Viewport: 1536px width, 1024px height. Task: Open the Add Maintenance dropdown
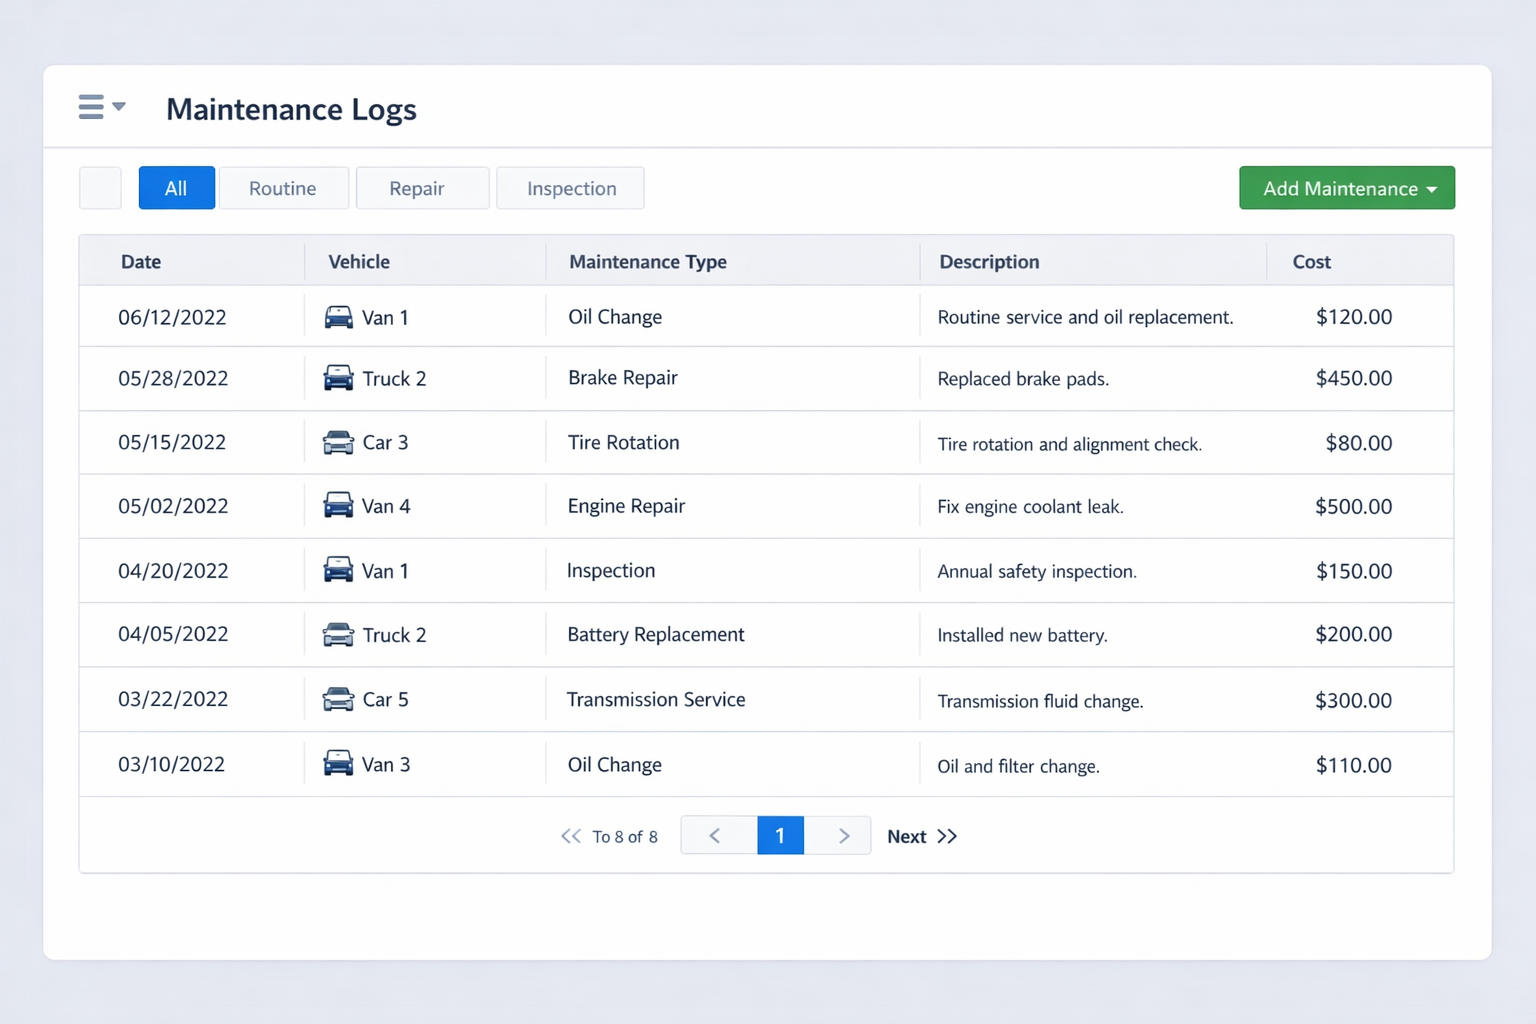click(x=1346, y=188)
